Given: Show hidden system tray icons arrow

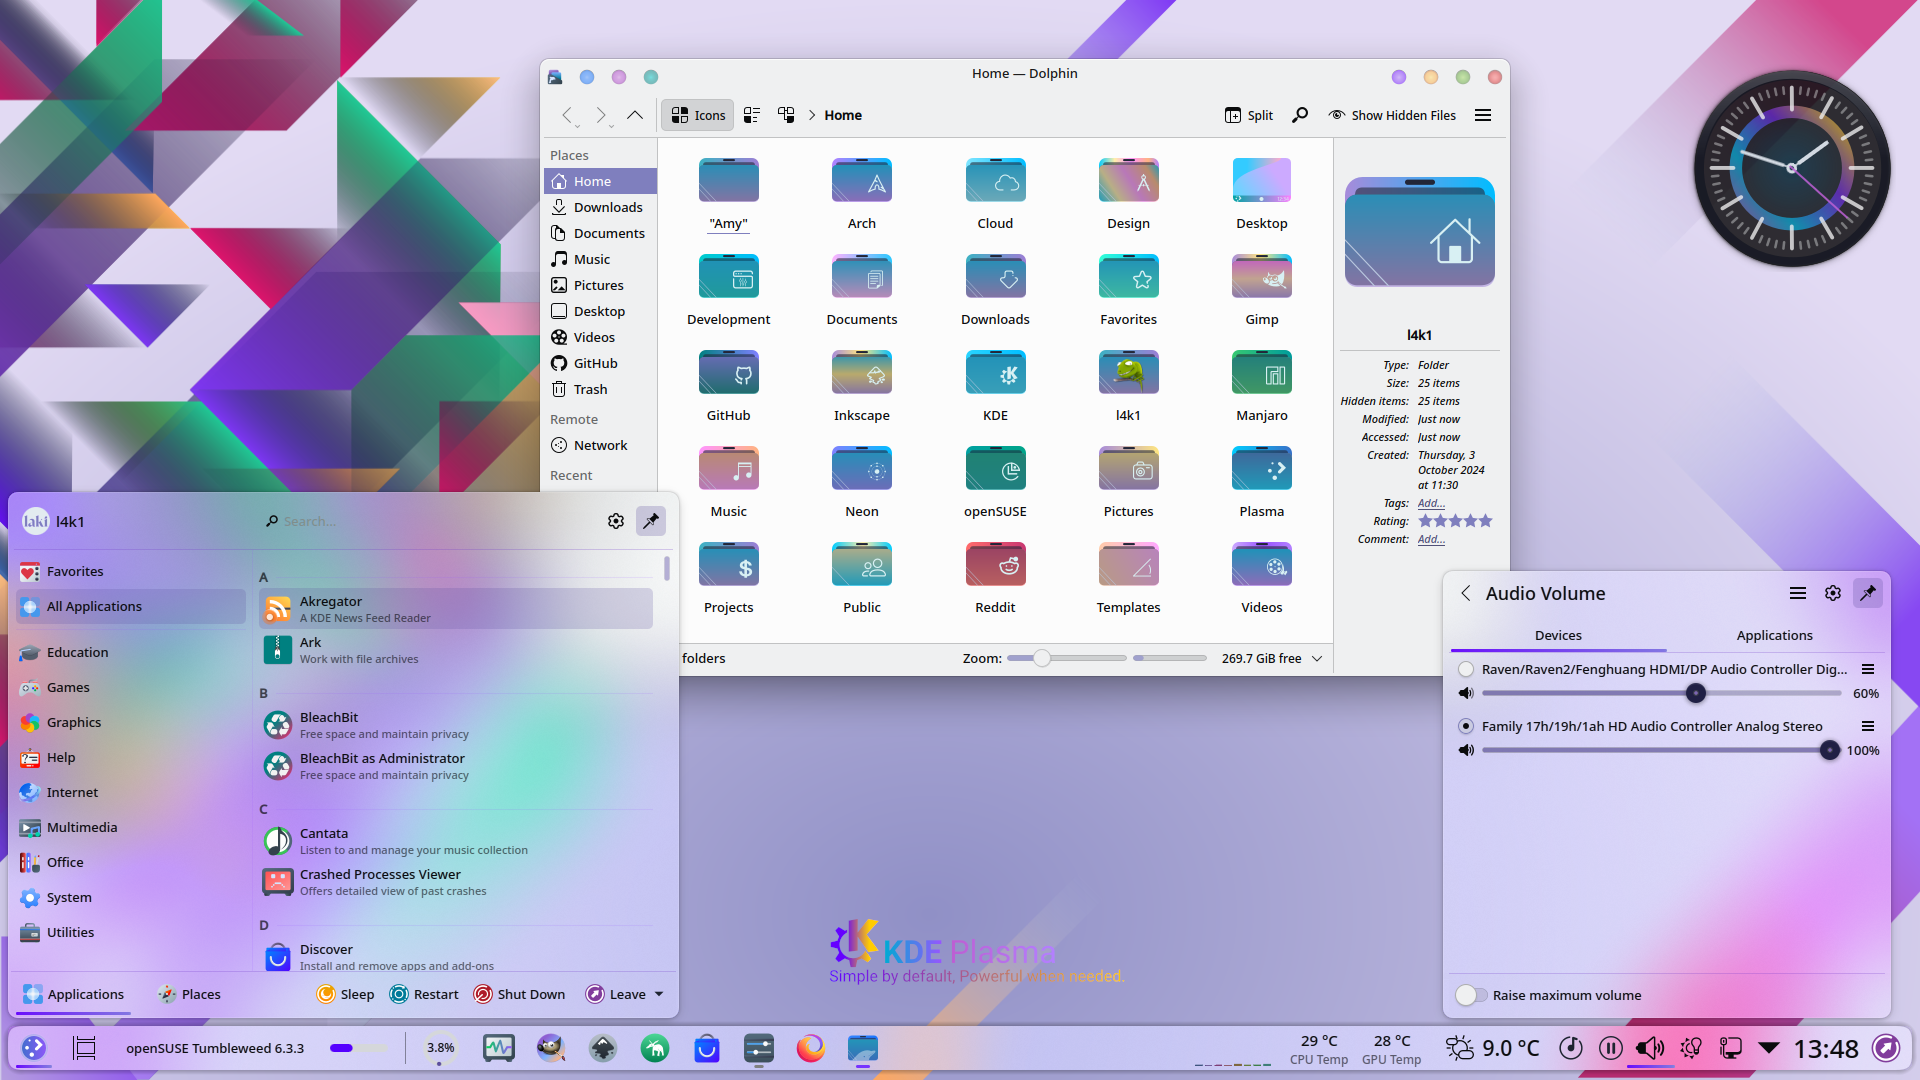Looking at the screenshot, I should 1769,1047.
